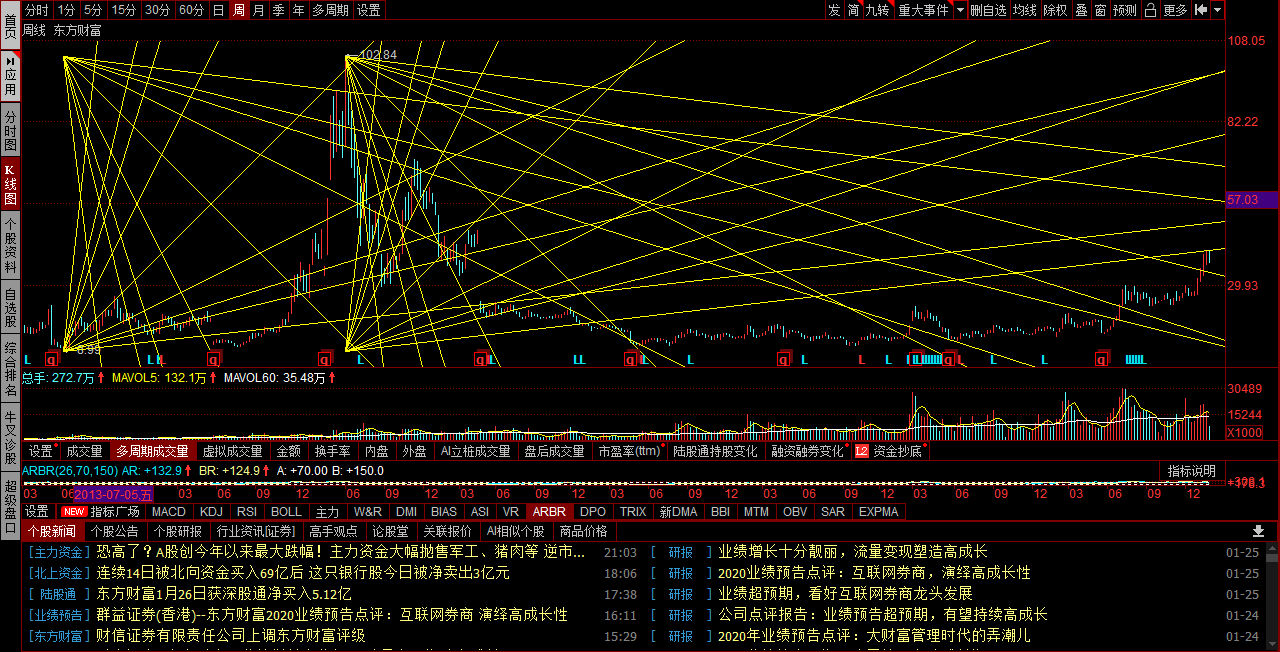The height and width of the screenshot is (652, 1280).
Task: Click the 简 toolbar button
Action: click(853, 10)
